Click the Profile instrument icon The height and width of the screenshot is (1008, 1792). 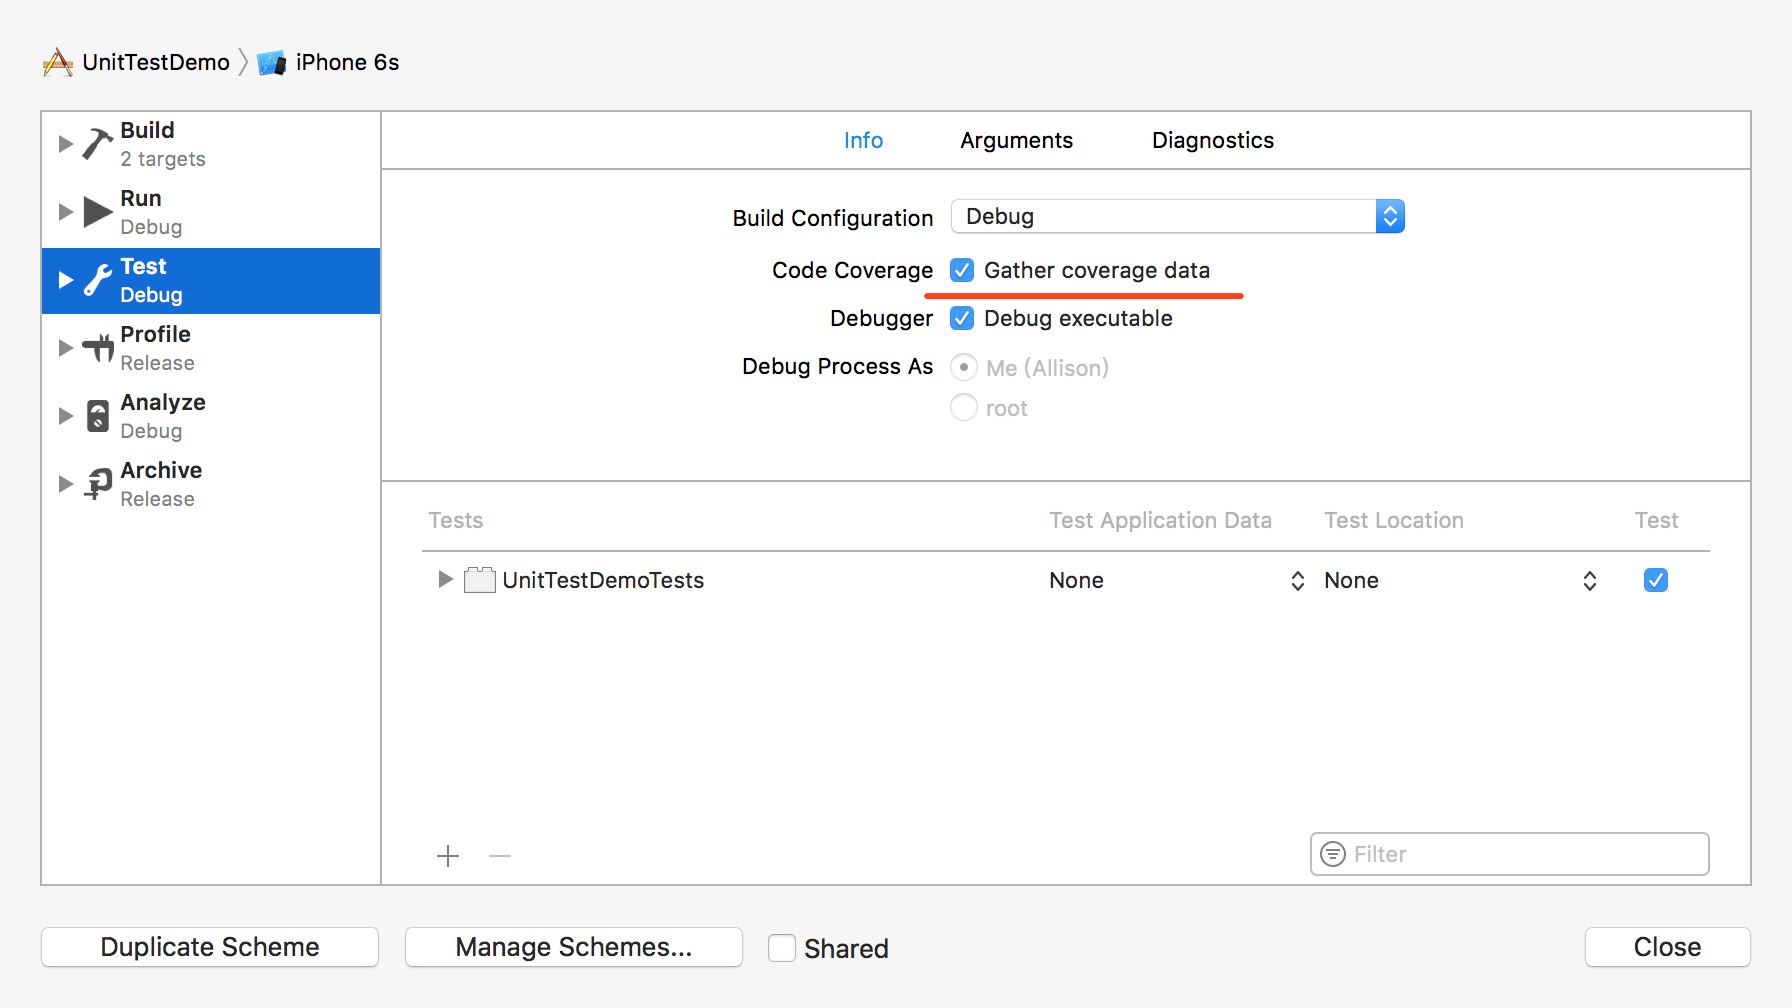point(98,348)
